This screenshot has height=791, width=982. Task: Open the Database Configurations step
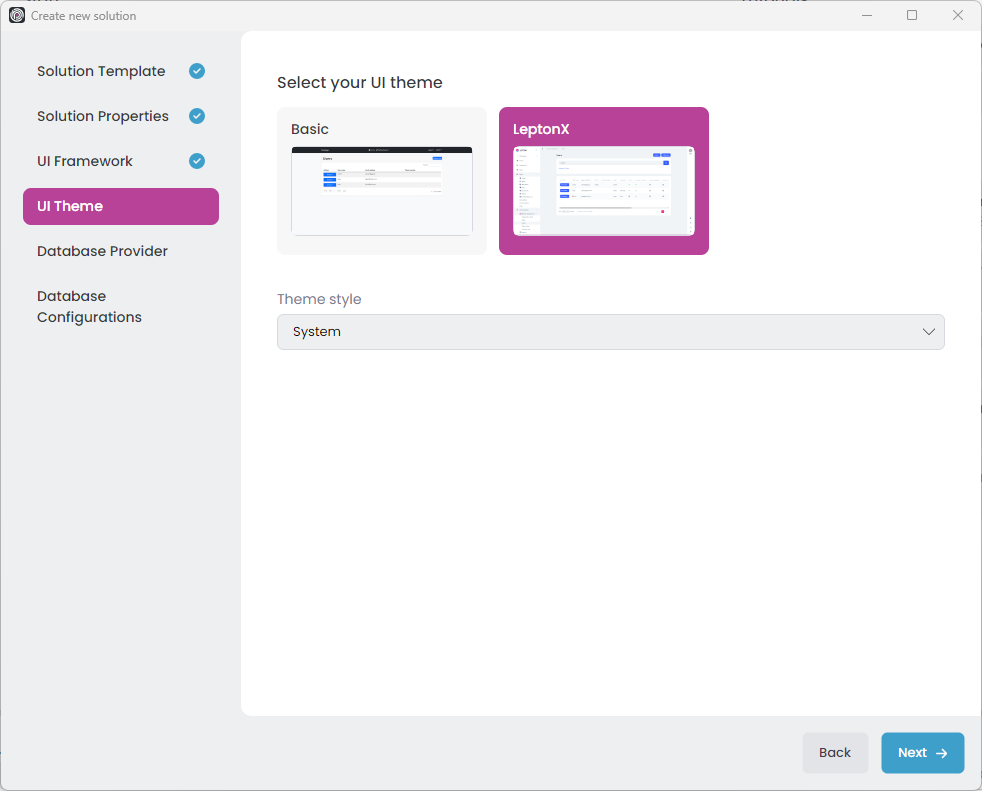121,306
